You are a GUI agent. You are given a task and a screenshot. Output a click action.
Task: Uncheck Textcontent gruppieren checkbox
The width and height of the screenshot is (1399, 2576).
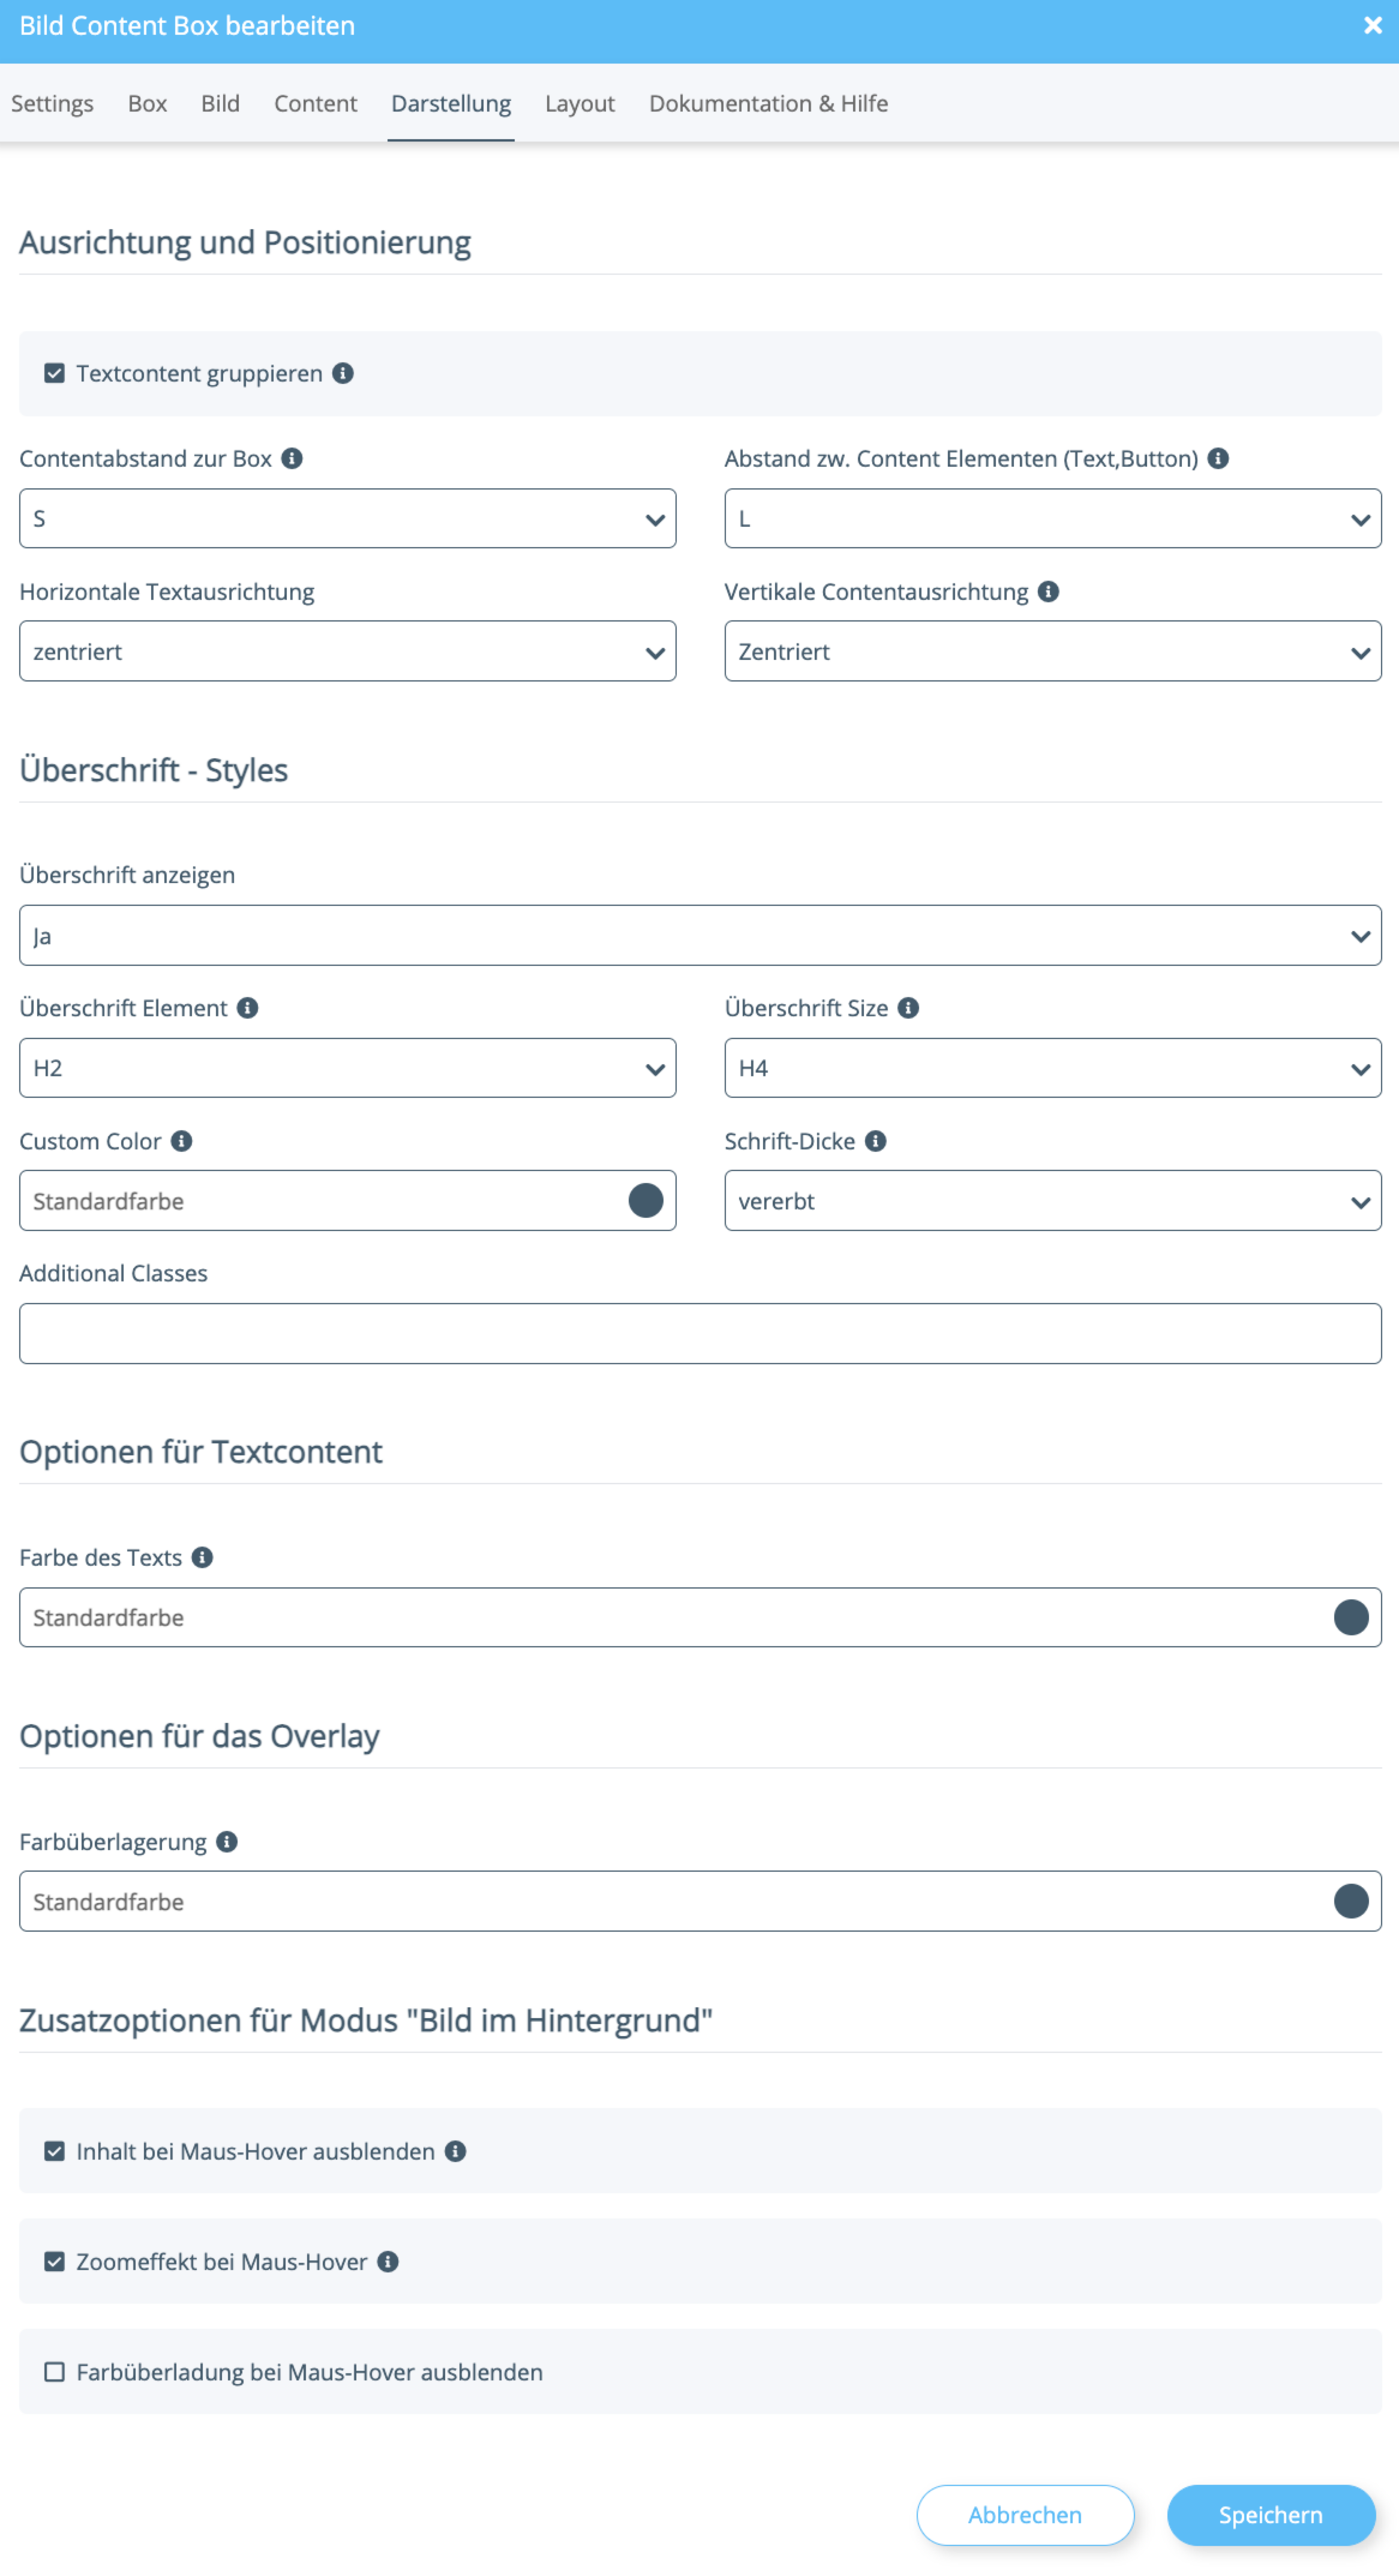(x=55, y=373)
